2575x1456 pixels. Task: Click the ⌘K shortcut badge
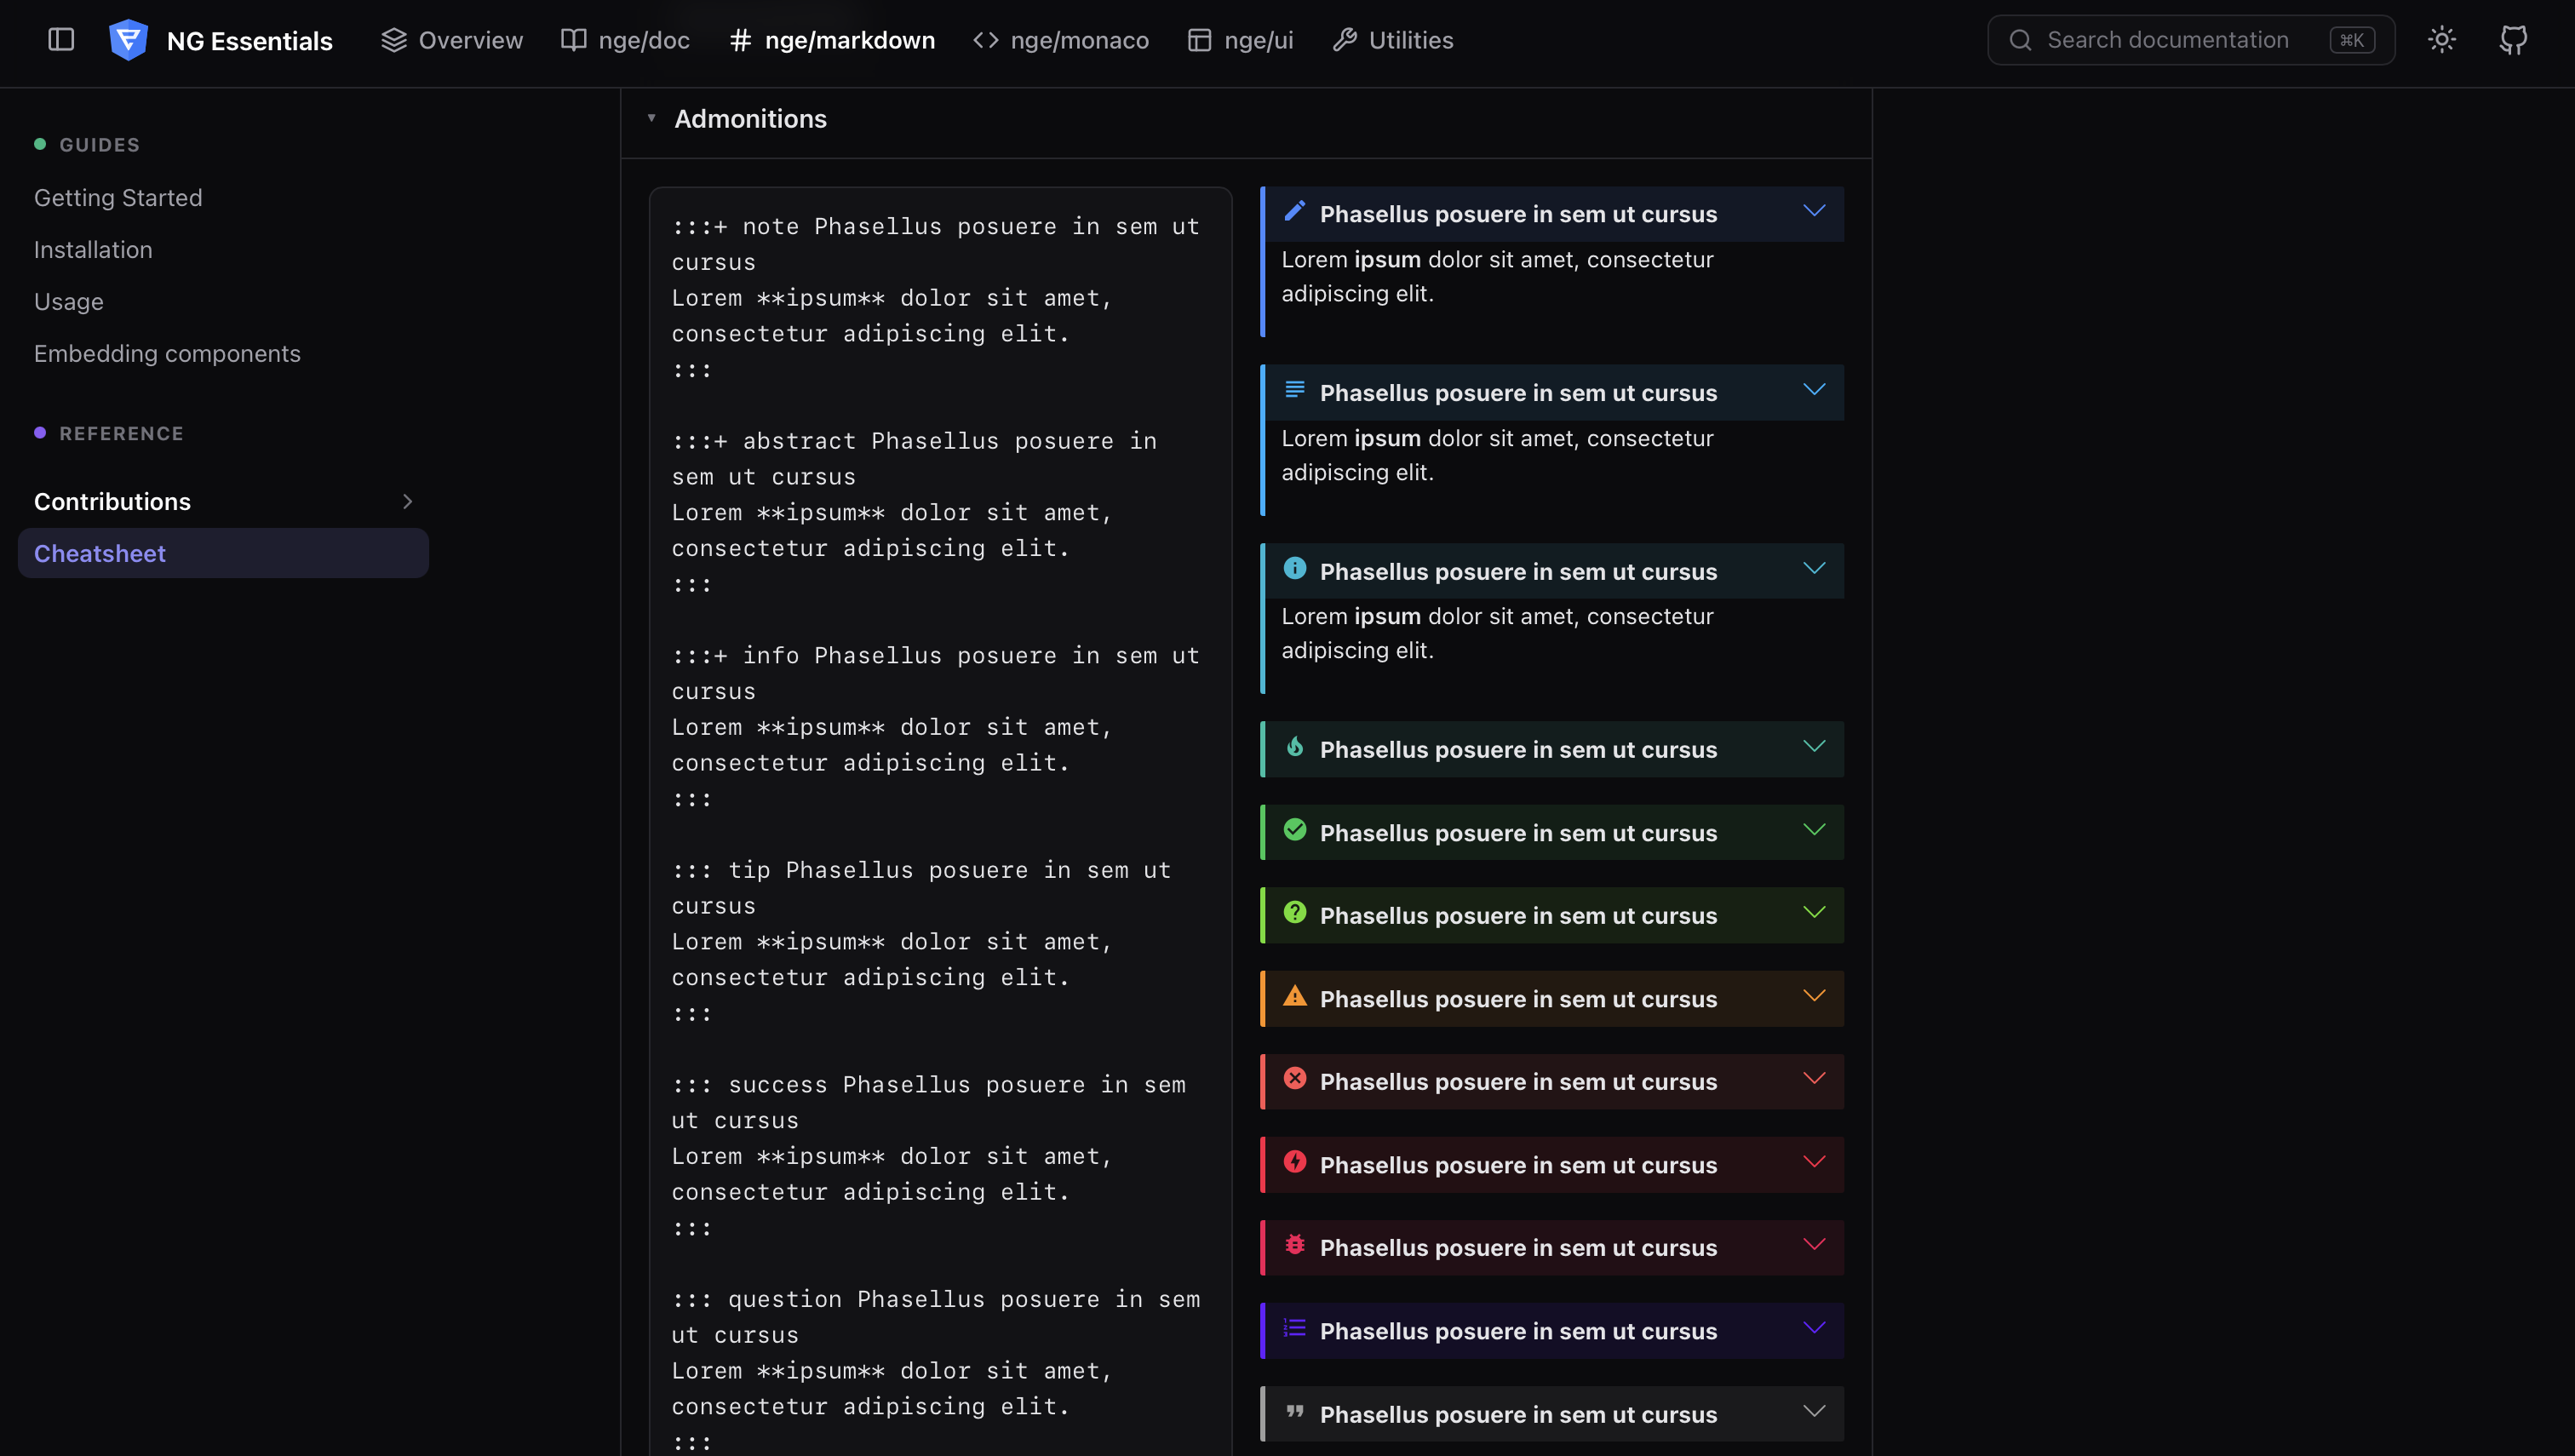click(x=2351, y=40)
